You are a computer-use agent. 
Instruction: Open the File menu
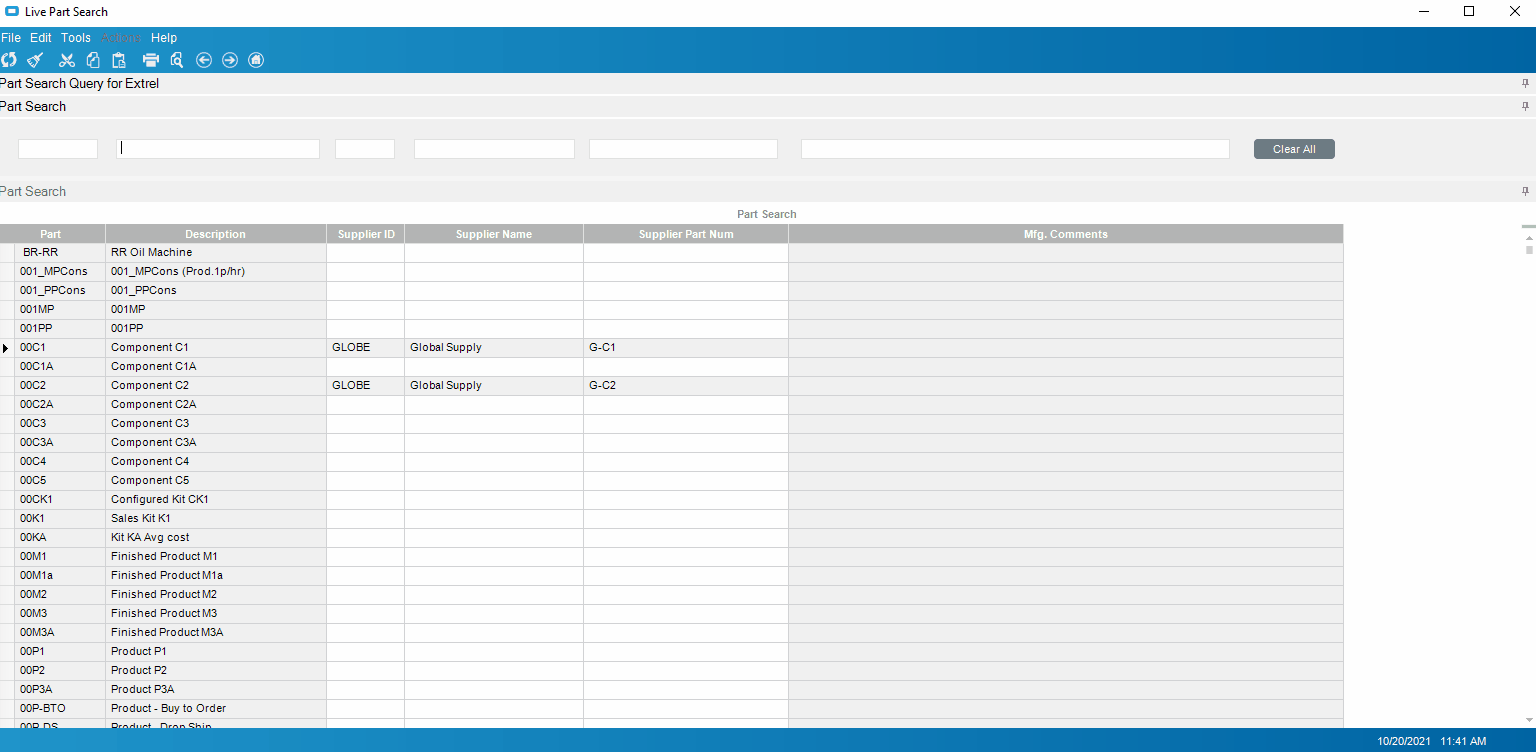tap(11, 37)
